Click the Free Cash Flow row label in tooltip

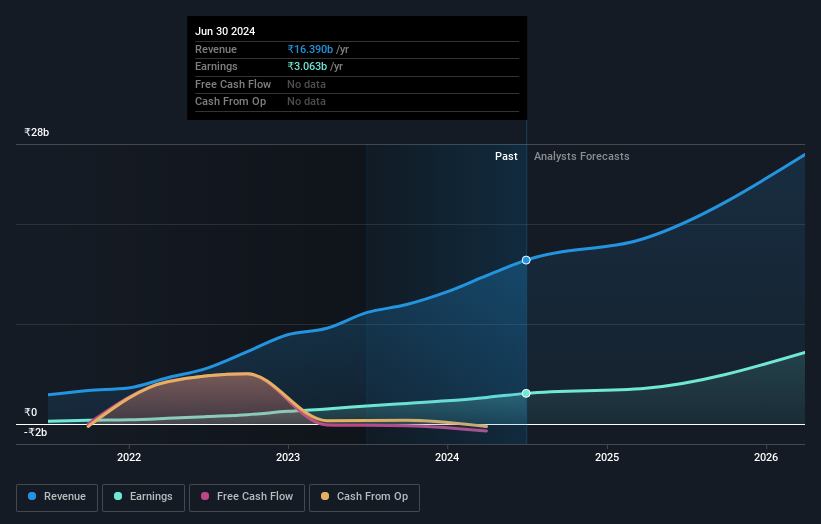point(233,84)
